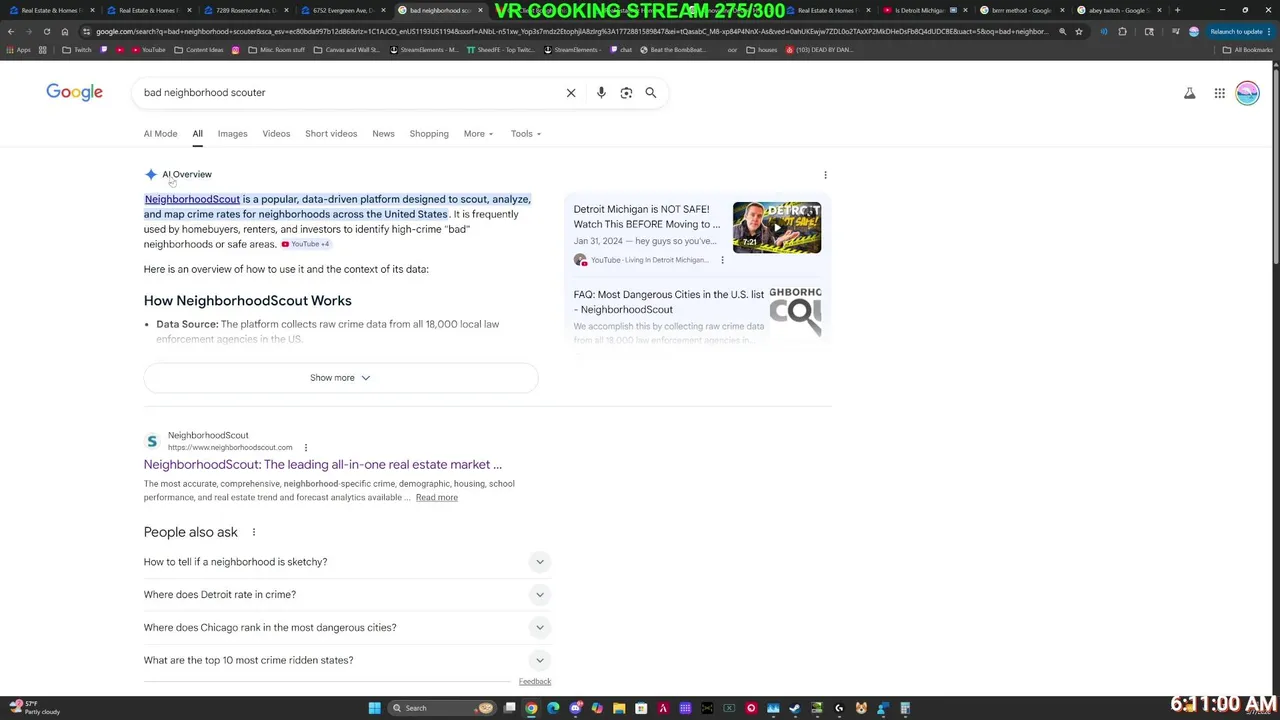Clear the search query with the X
The height and width of the screenshot is (720, 1280).
[571, 93]
